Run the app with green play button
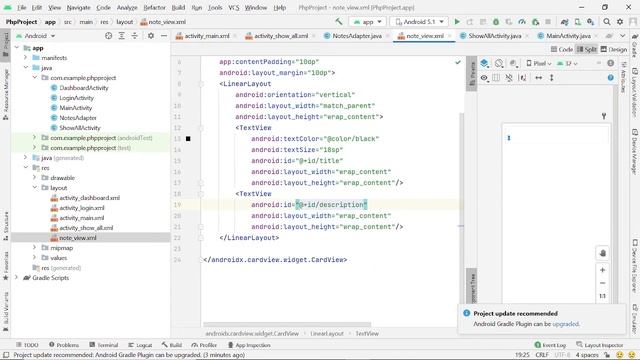This screenshot has height=360, width=640. click(457, 22)
